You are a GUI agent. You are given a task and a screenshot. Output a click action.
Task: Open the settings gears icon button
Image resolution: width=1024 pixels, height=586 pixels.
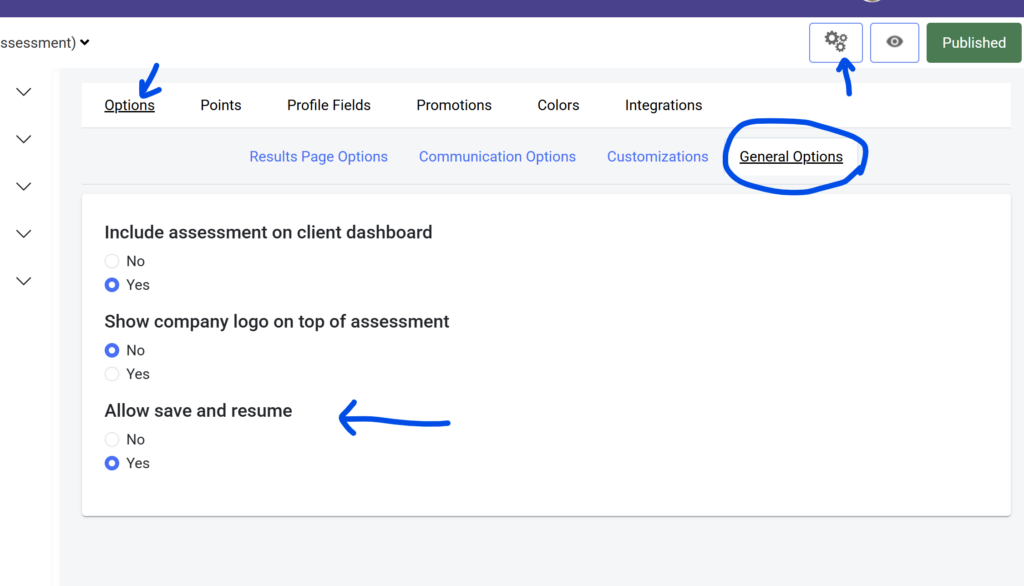click(x=835, y=42)
